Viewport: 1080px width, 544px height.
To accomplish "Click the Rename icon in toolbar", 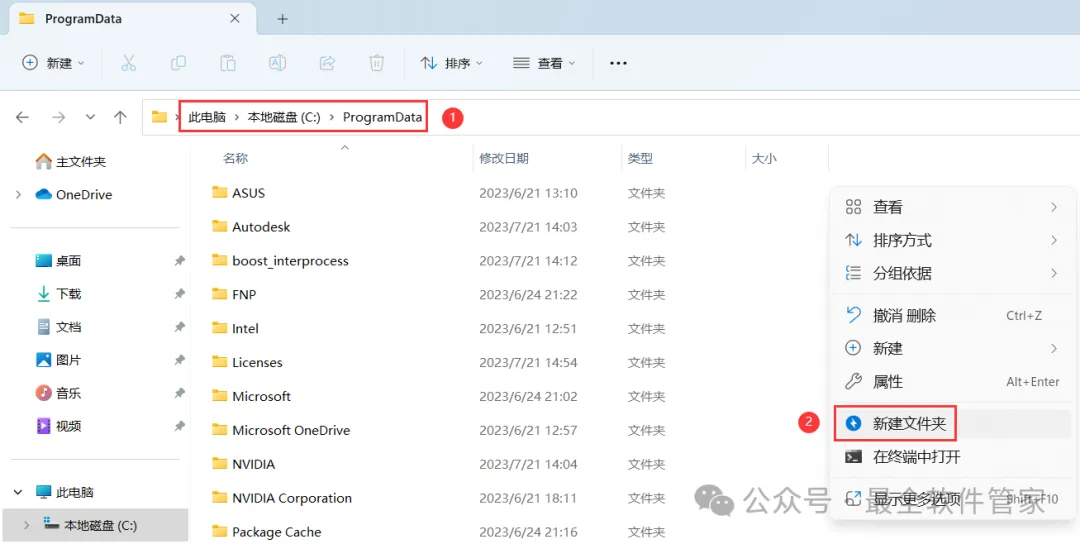I will 278,63.
